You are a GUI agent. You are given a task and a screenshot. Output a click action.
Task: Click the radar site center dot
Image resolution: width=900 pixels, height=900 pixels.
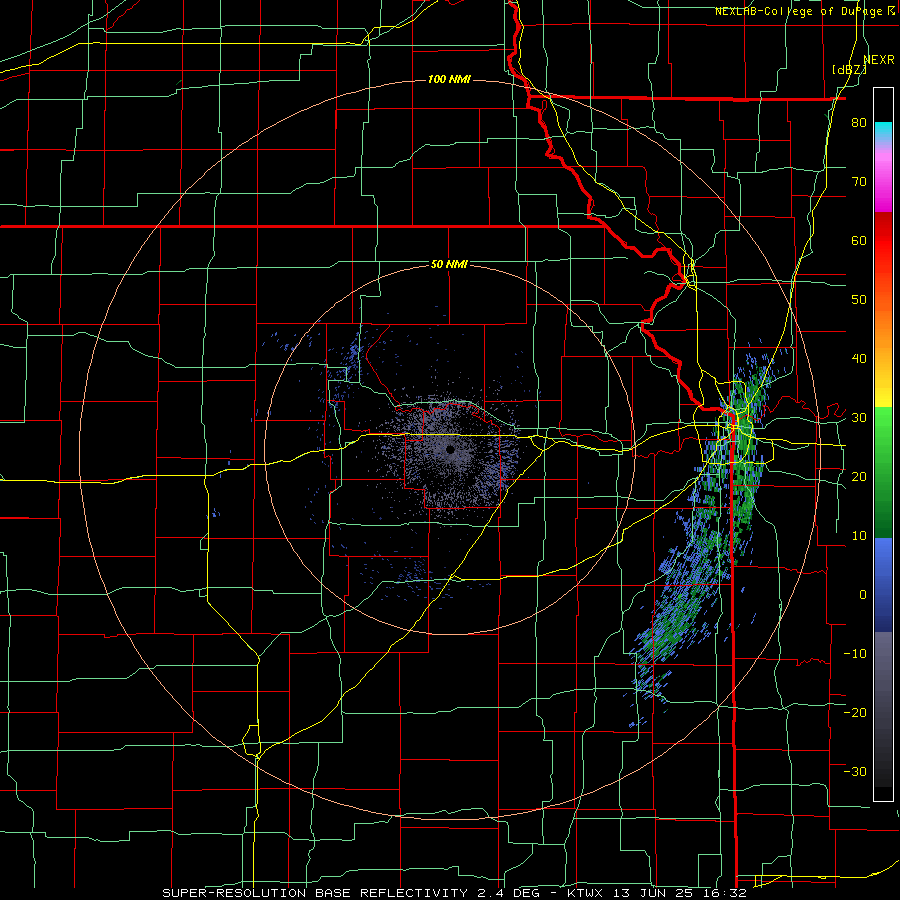pos(450,449)
